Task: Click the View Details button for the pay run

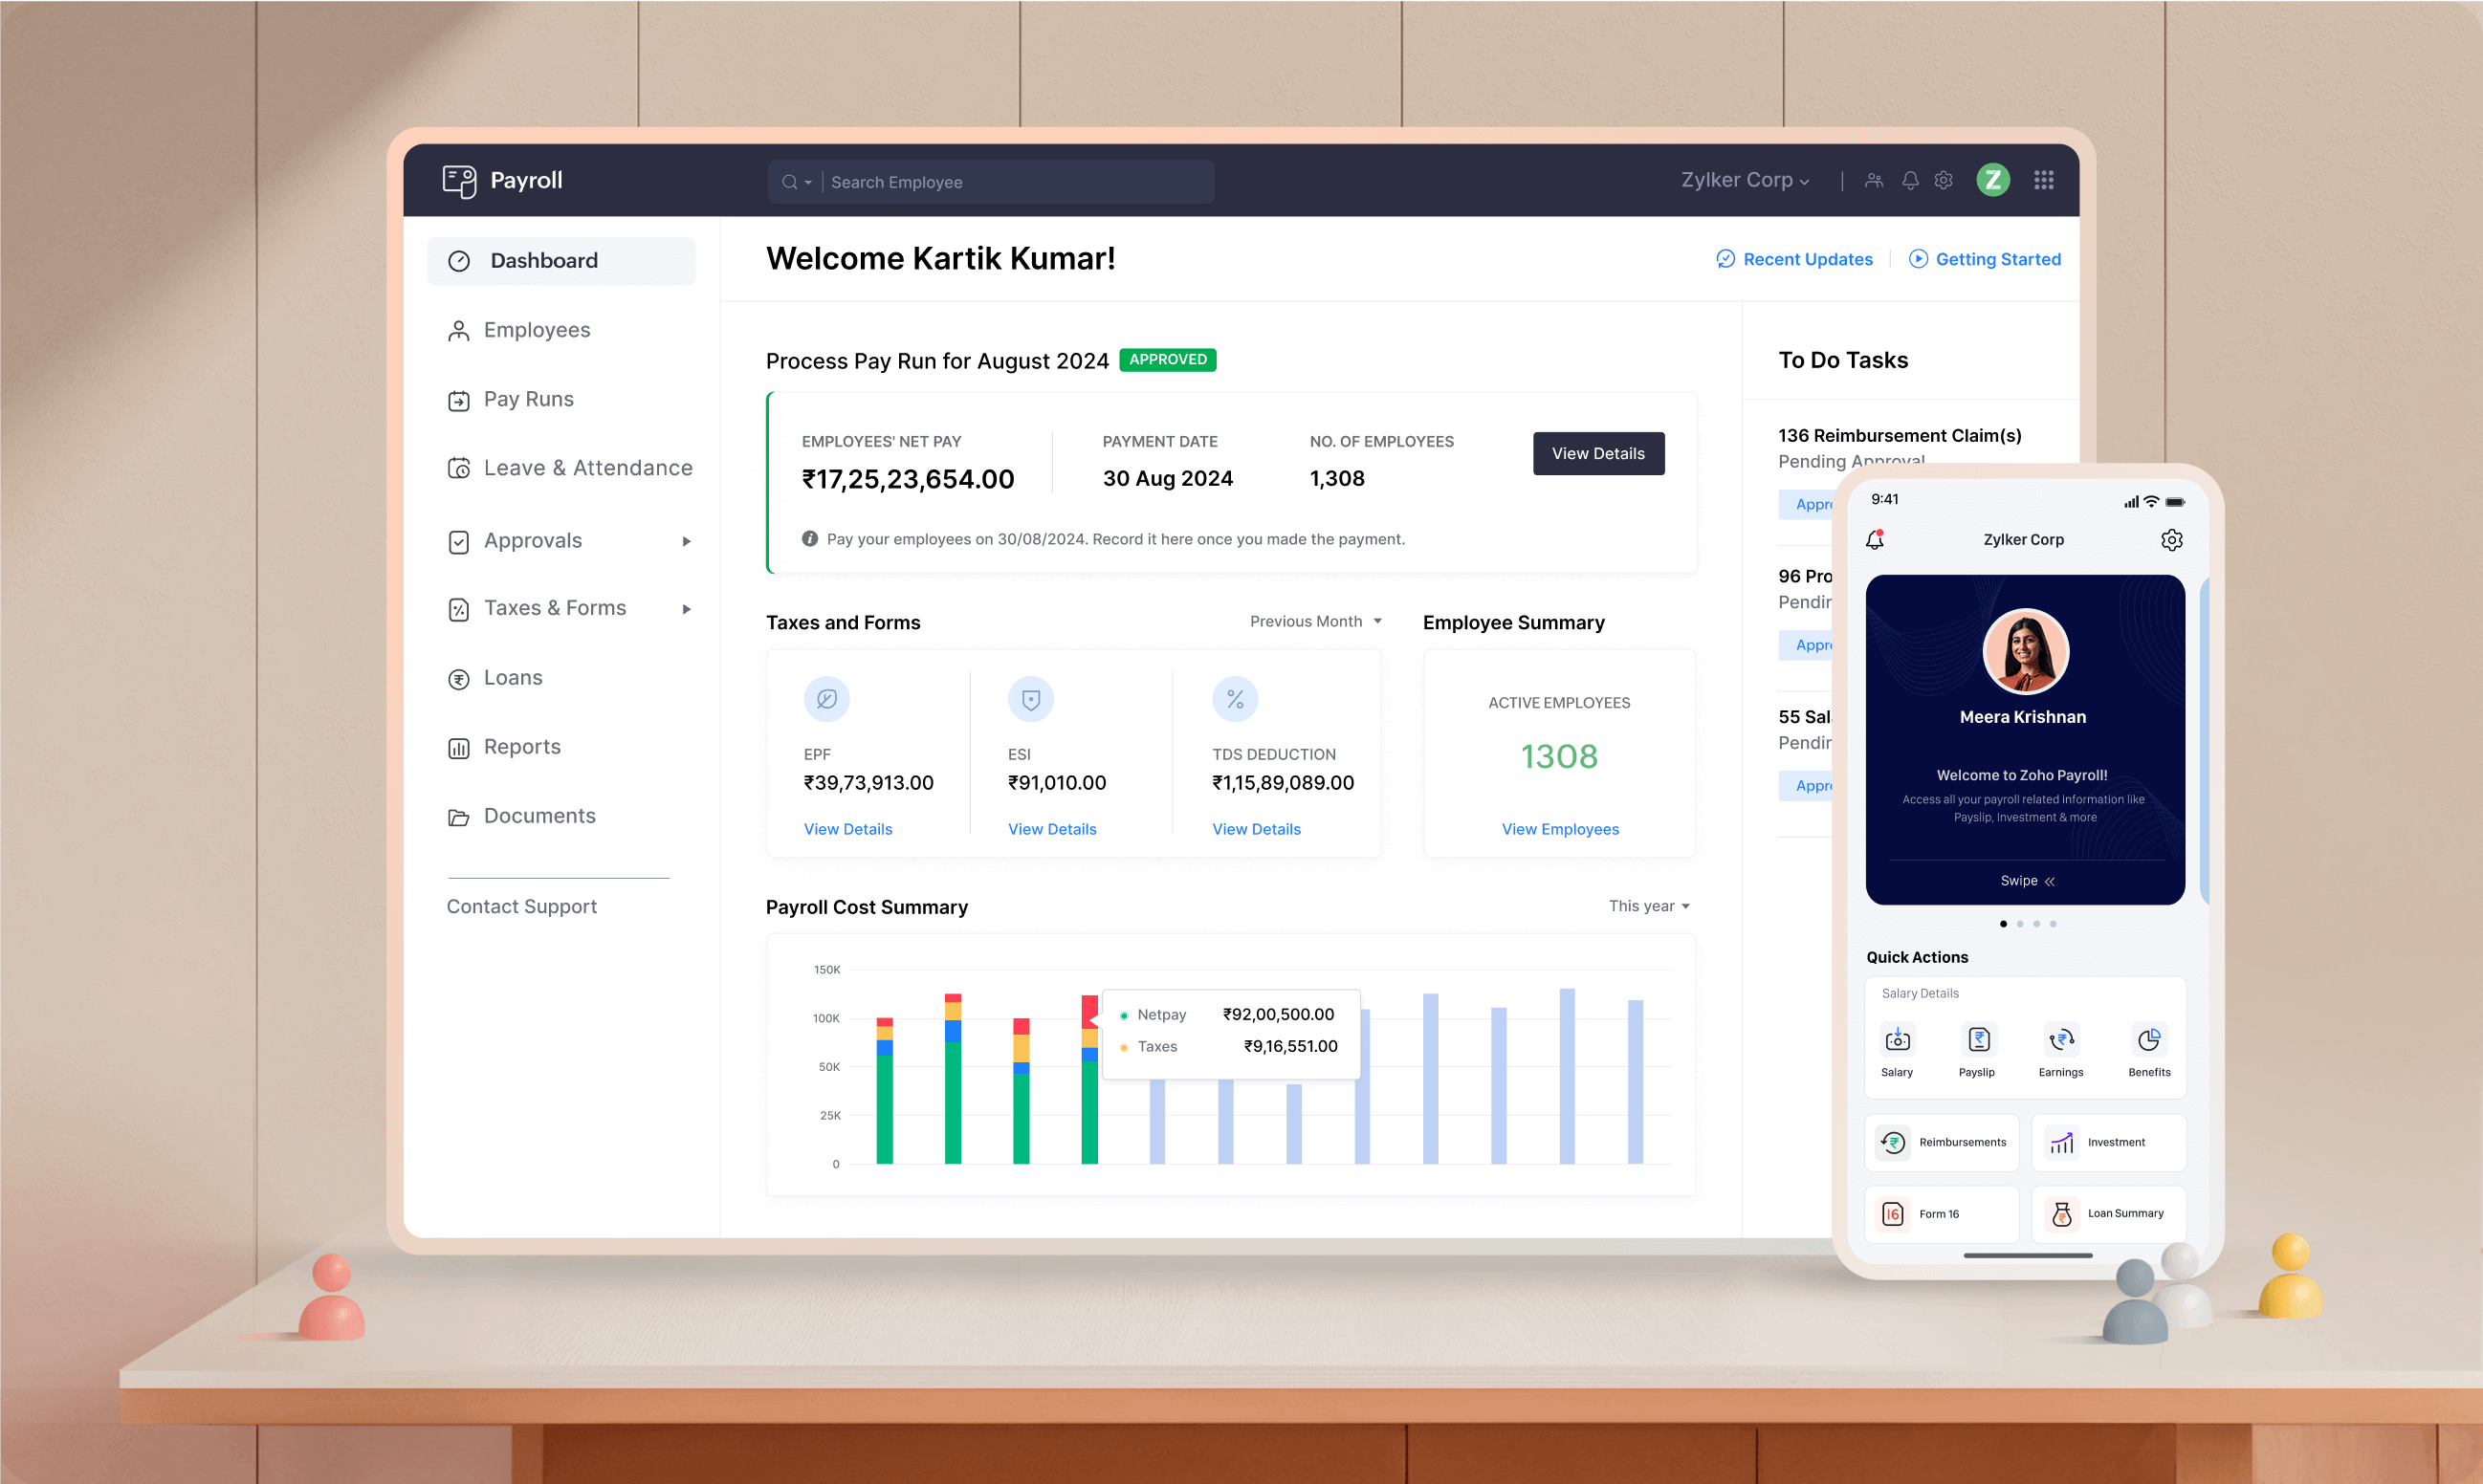Action: pos(1597,453)
